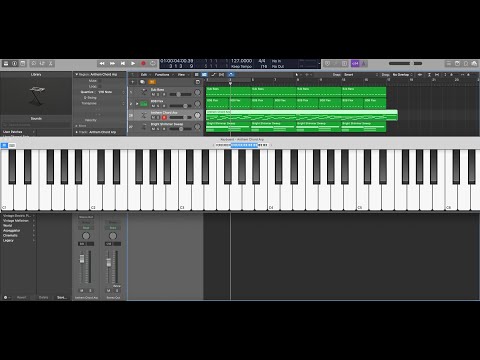Open the media Browsers button
This screenshot has width=480, height=360.
(474, 63)
